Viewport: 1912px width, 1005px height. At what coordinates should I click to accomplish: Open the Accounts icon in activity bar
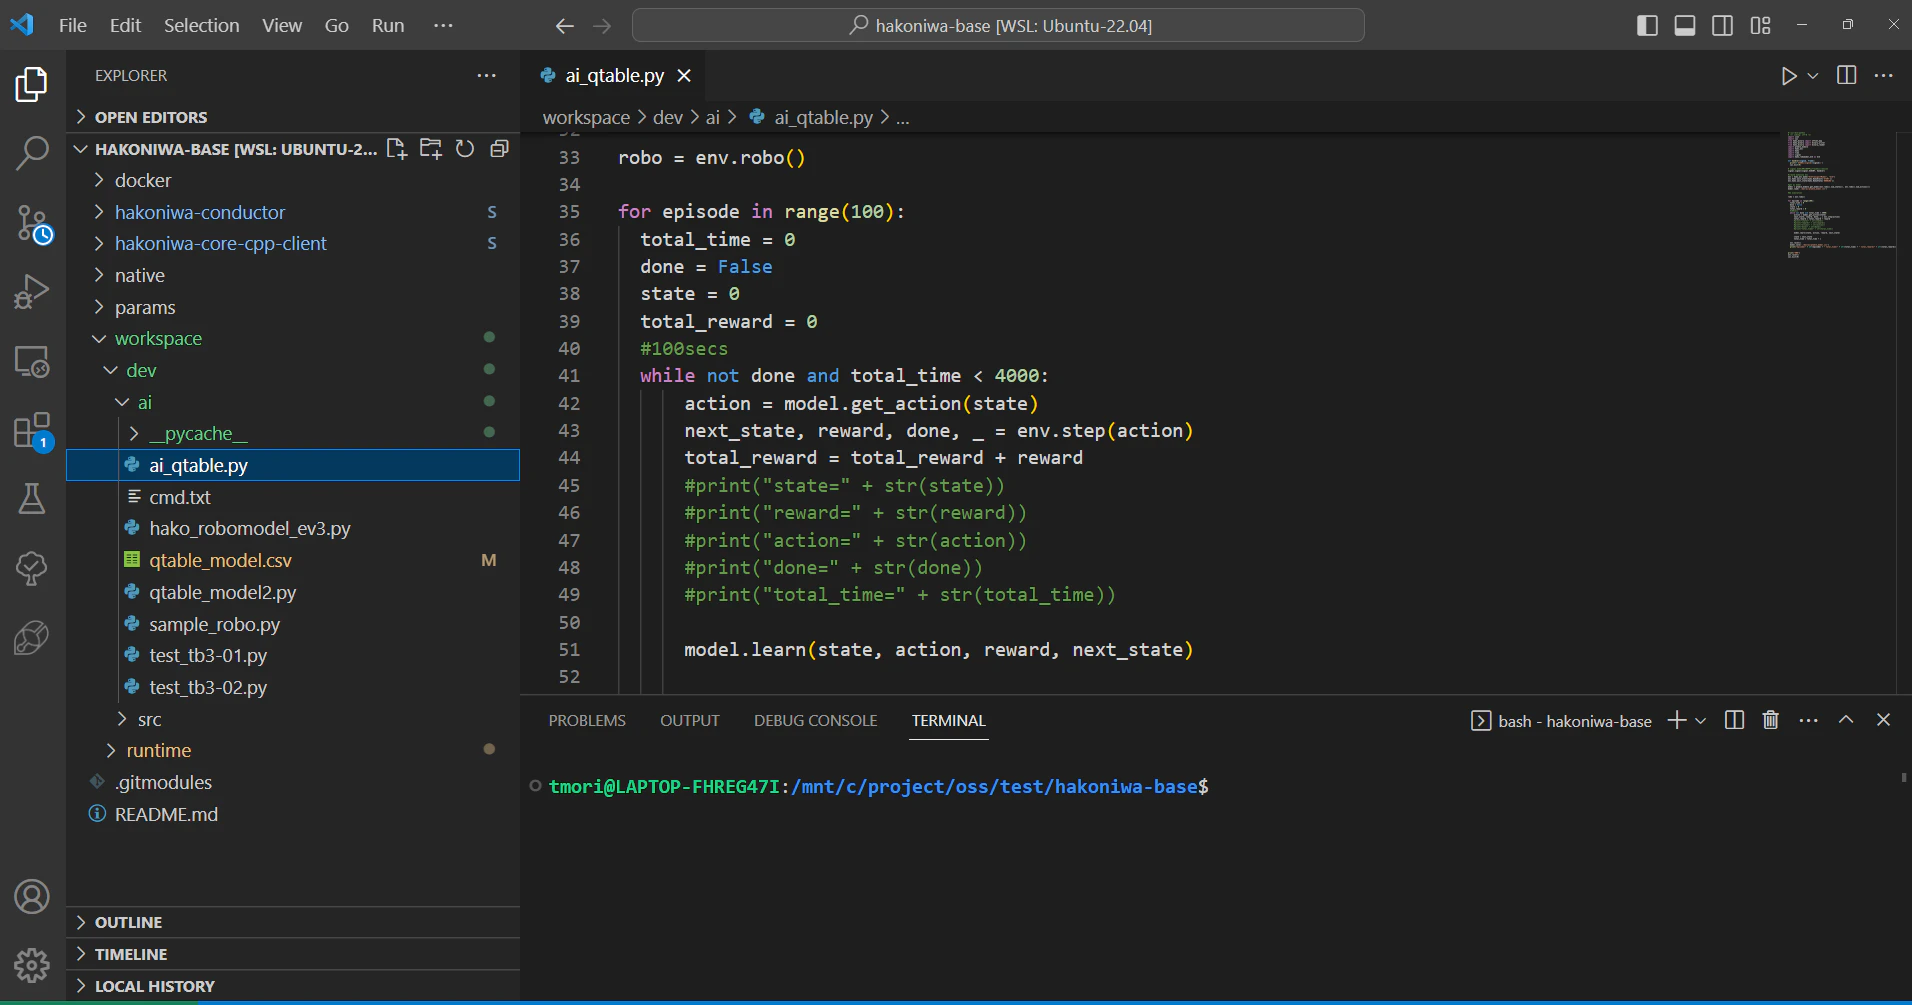pyautogui.click(x=32, y=897)
